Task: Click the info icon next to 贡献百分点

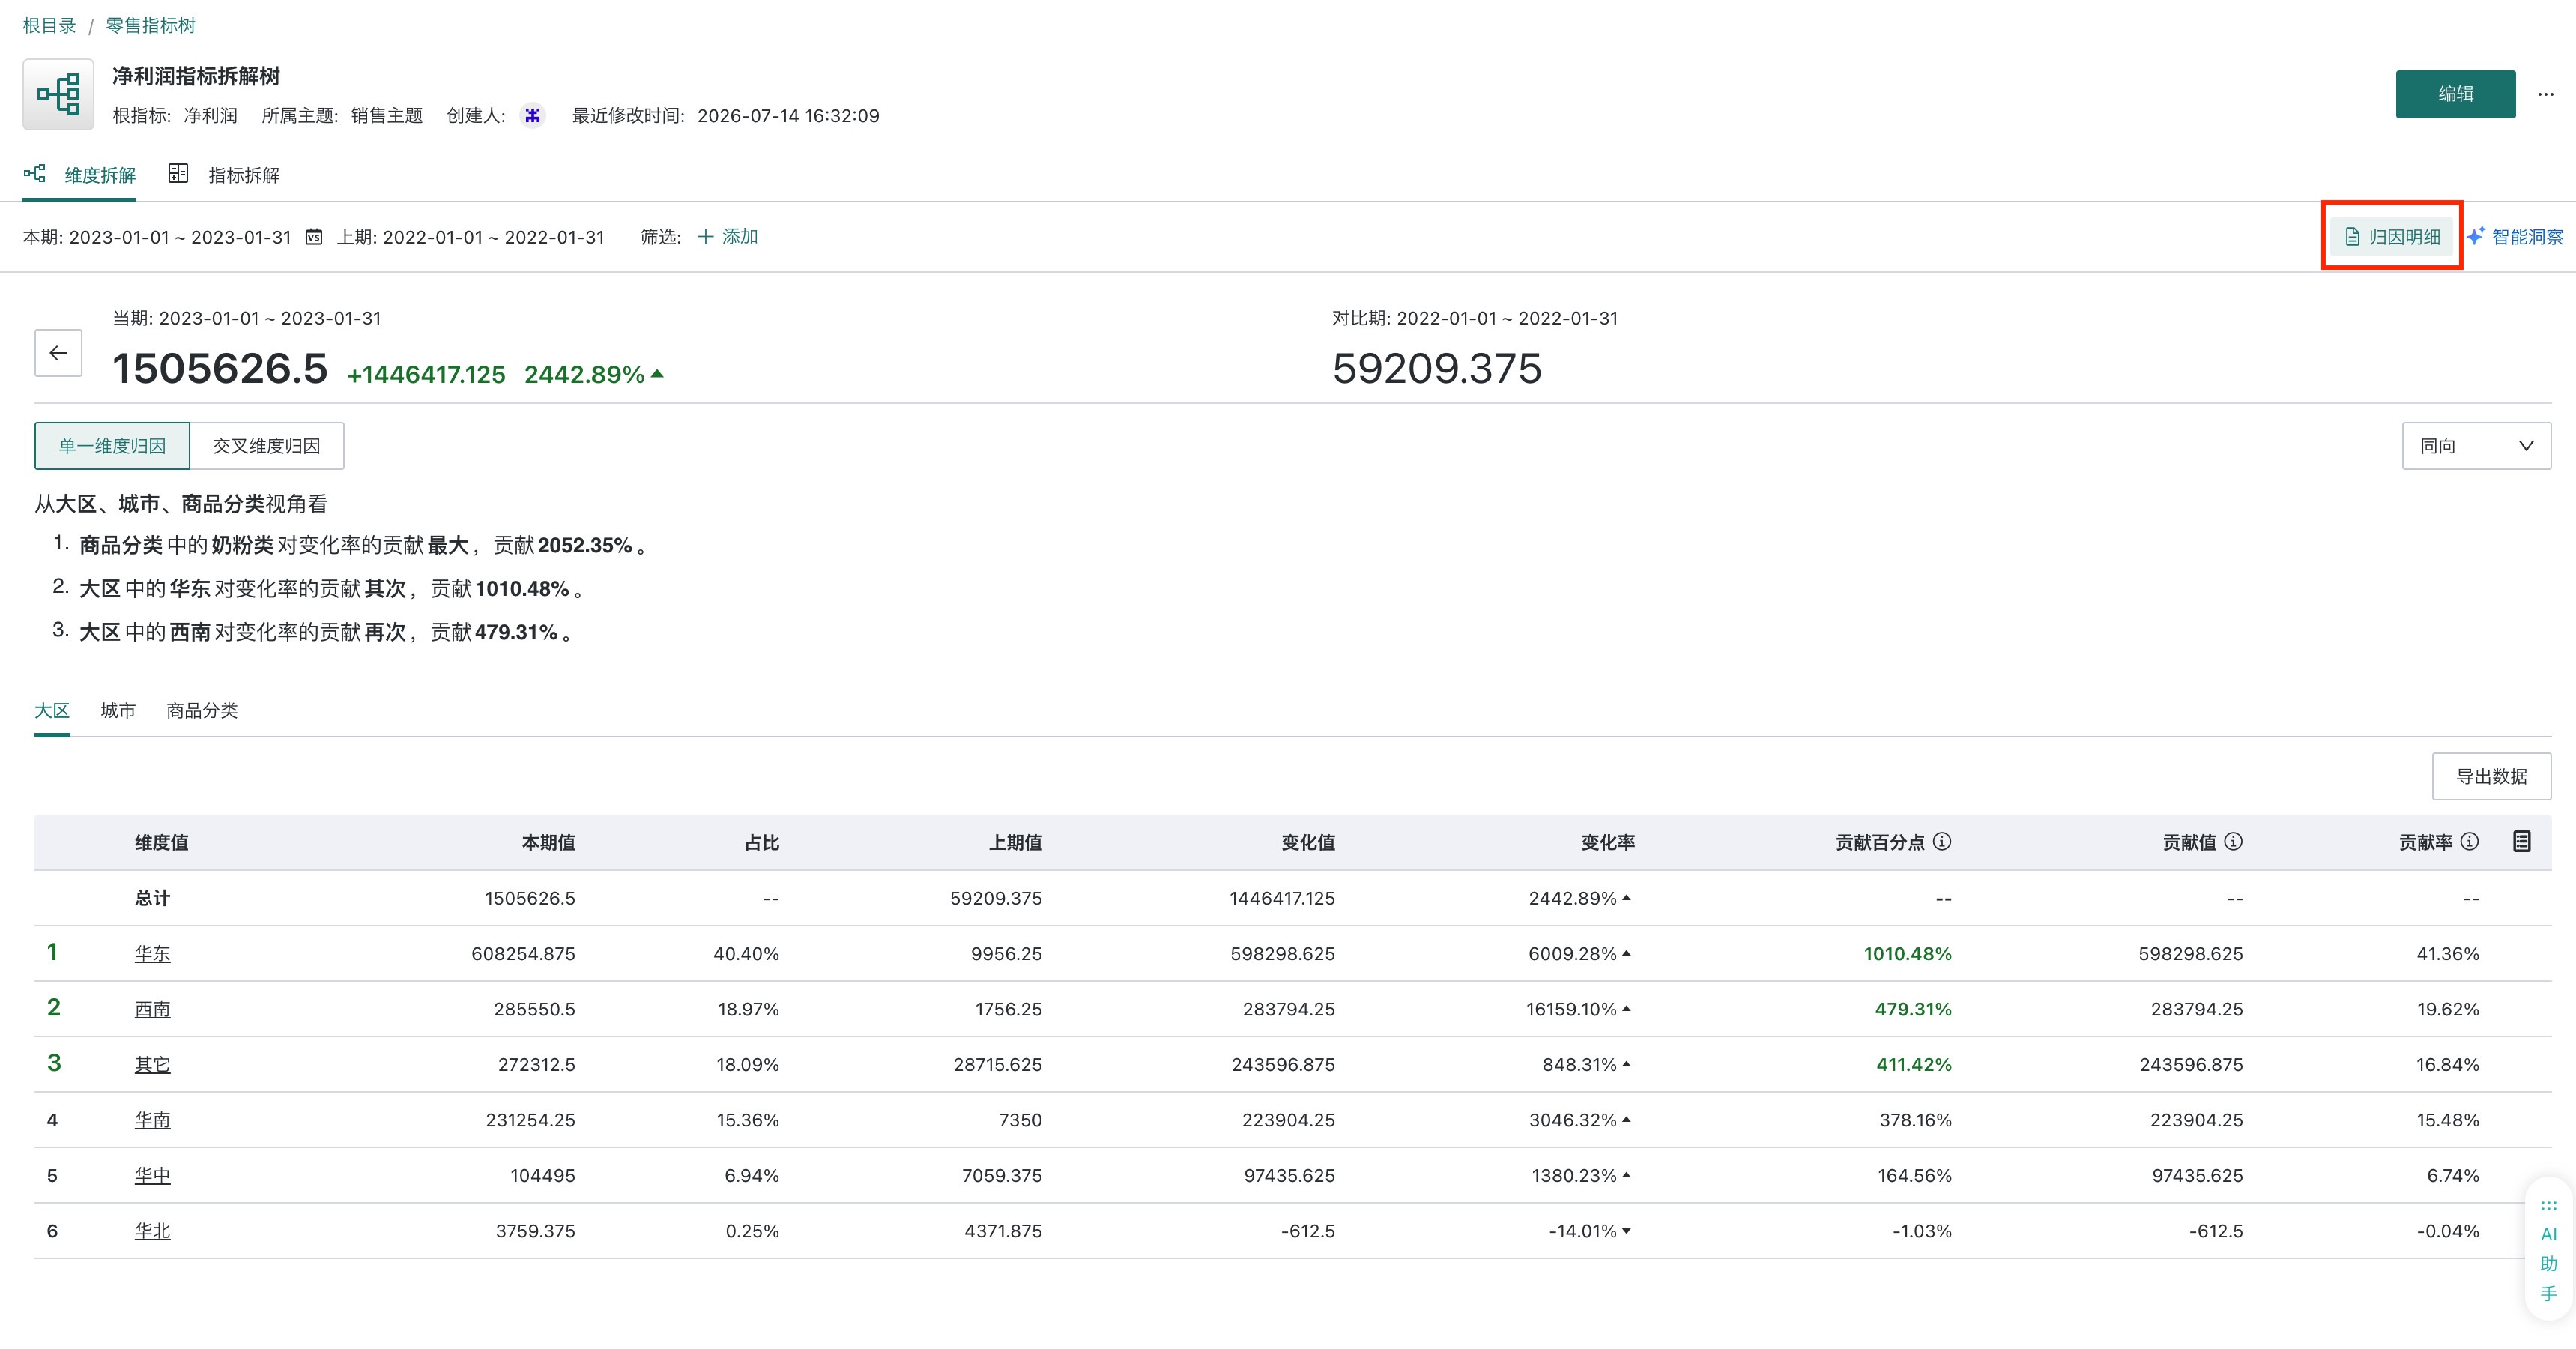Action: 1942,842
